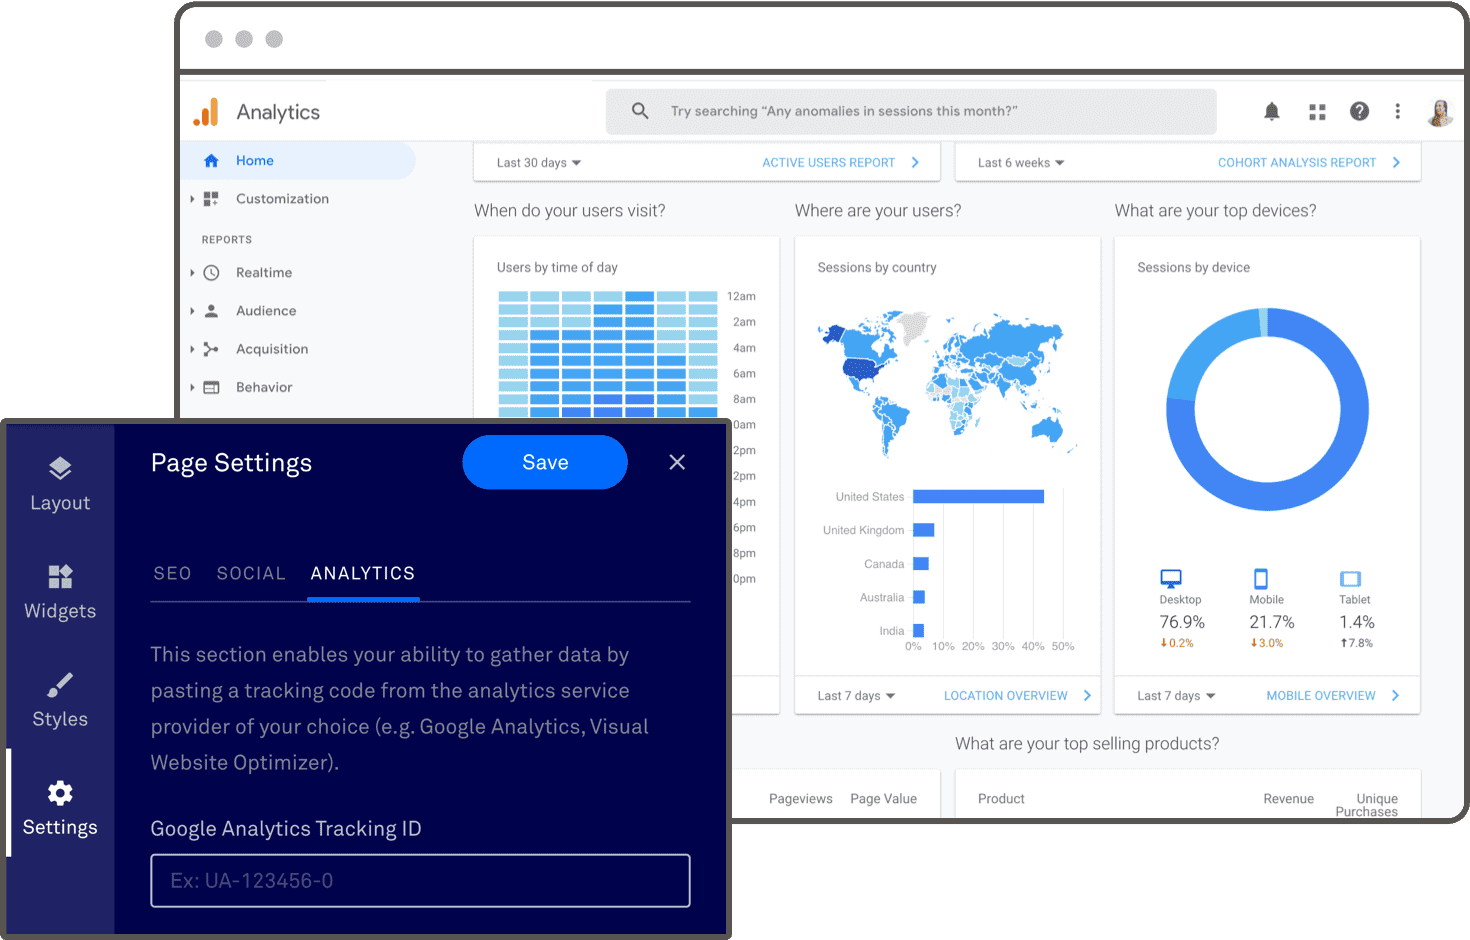
Task: Select the Layout panel icon
Action: pyautogui.click(x=59, y=468)
